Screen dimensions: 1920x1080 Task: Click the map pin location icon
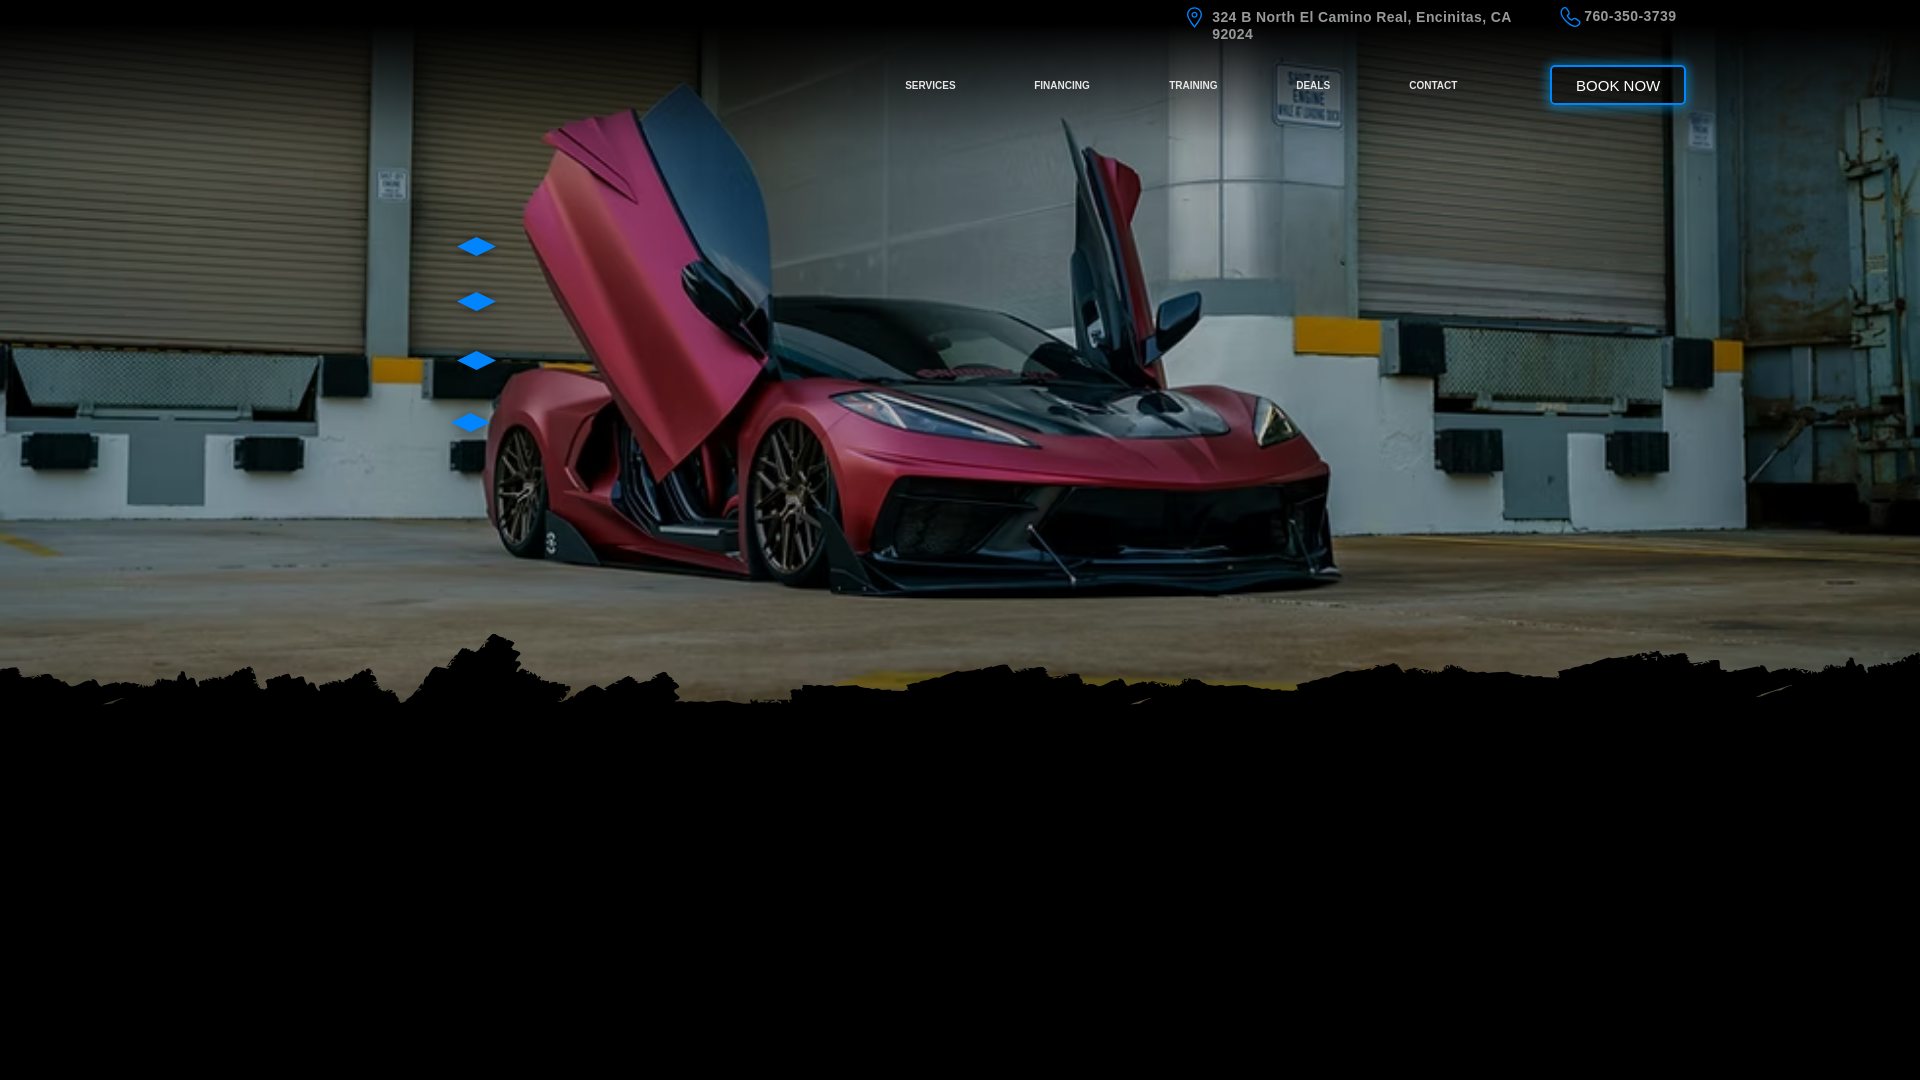[1194, 17]
